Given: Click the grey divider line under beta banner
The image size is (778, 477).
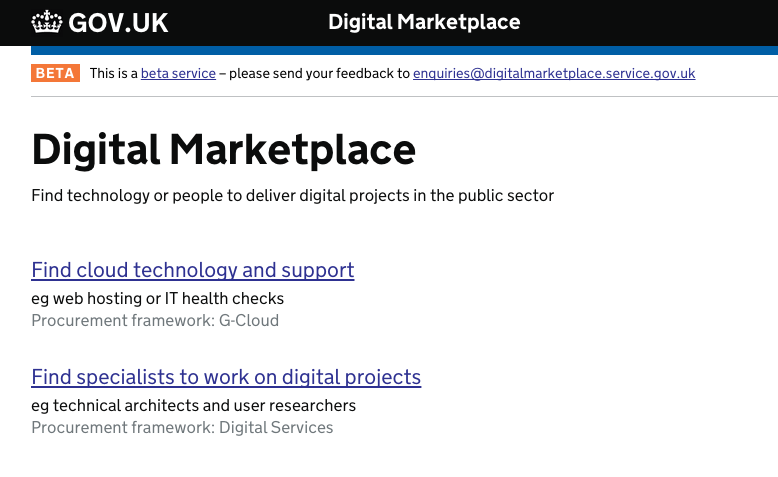Looking at the screenshot, I should 404,96.
